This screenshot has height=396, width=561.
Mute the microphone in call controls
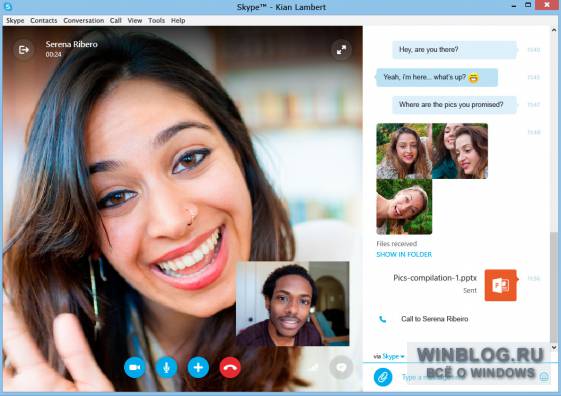[166, 367]
